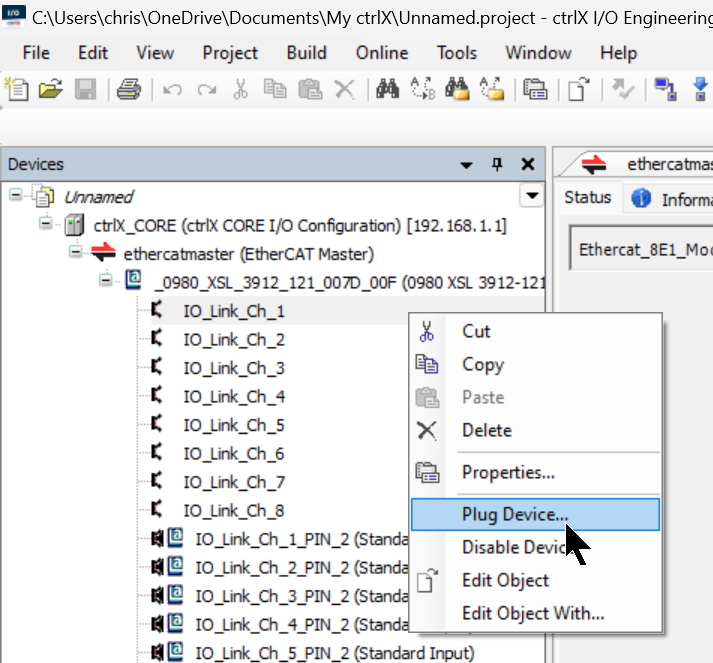
Task: Choose Edit Object from the context menu
Action: (535, 580)
